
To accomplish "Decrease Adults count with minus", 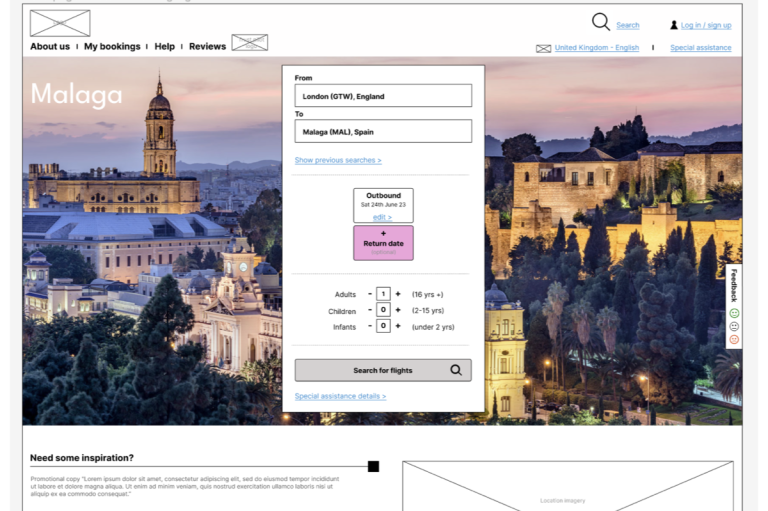I will tap(370, 294).
